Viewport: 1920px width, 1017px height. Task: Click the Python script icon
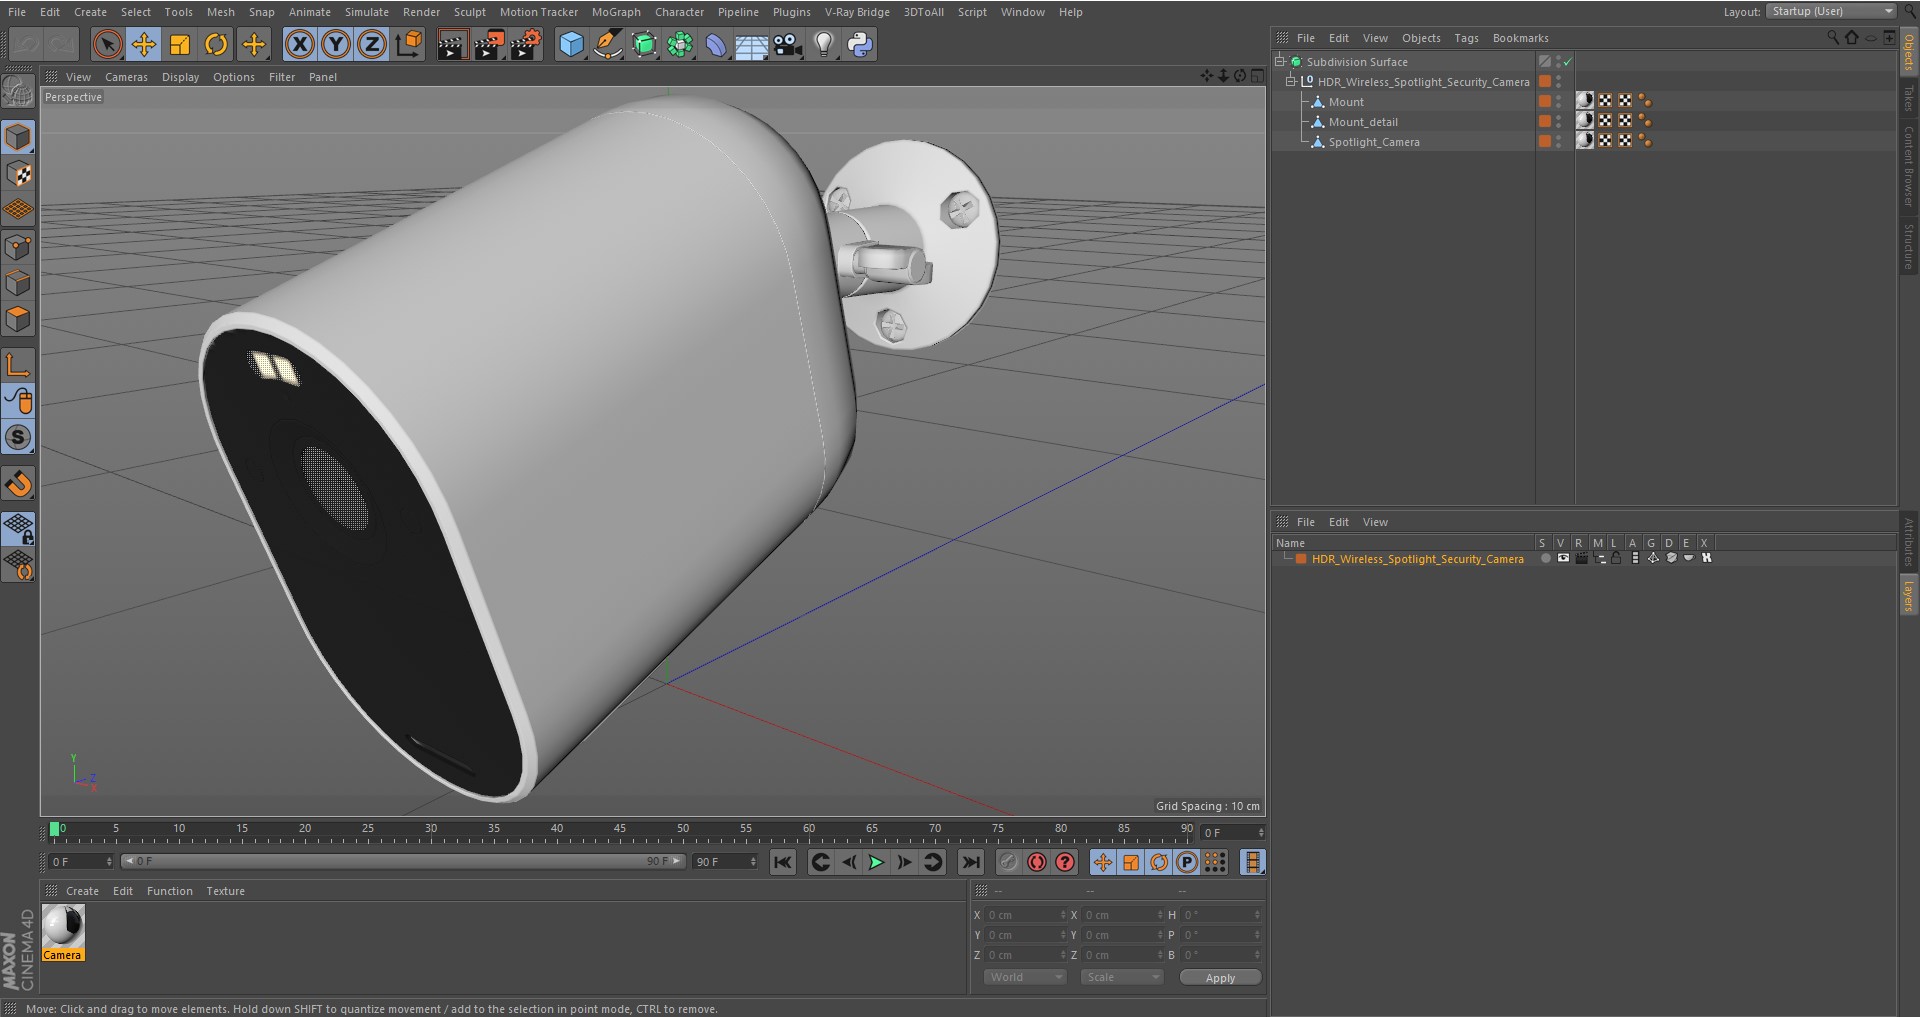click(860, 44)
